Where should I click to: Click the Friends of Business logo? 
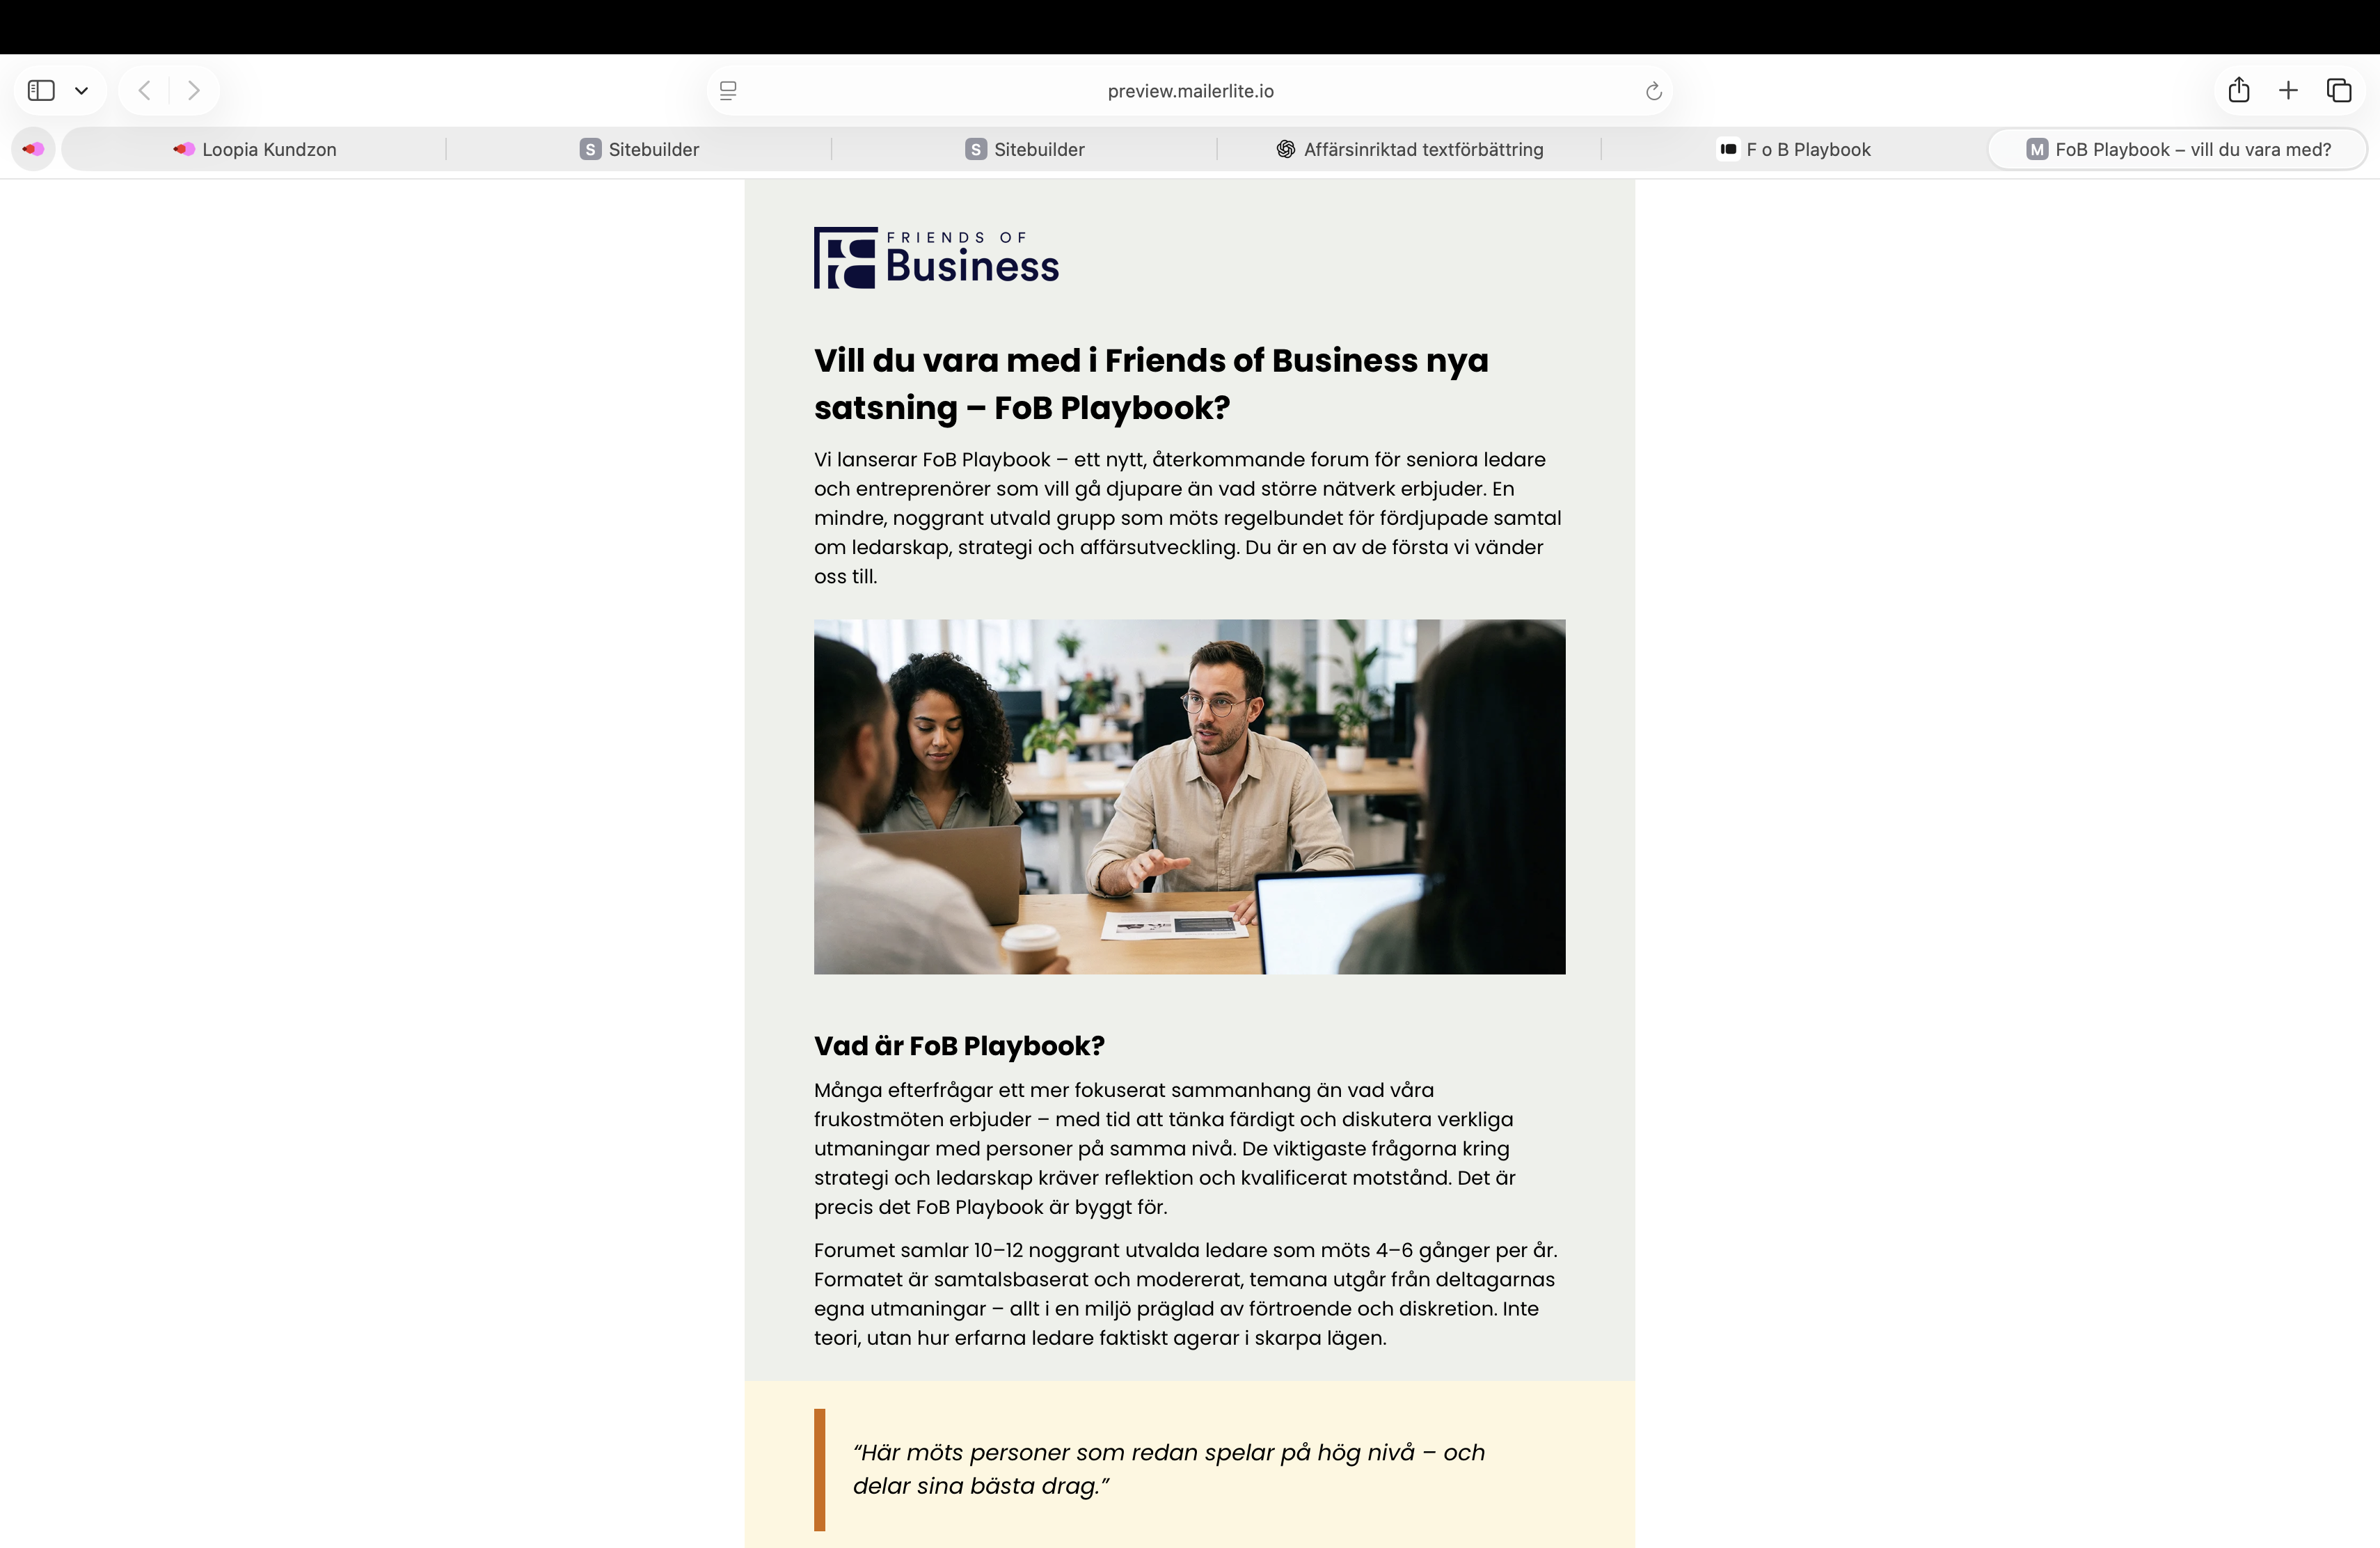tap(936, 258)
